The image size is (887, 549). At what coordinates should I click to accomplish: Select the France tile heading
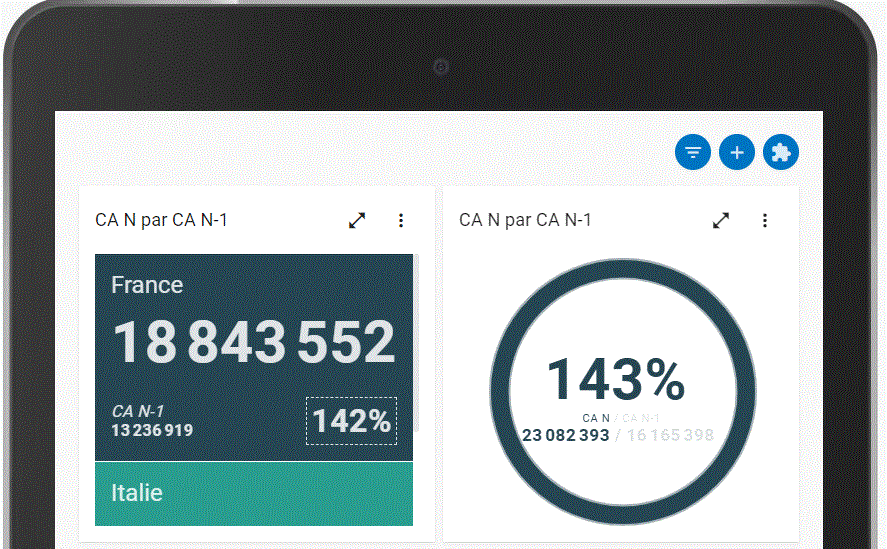pos(147,285)
